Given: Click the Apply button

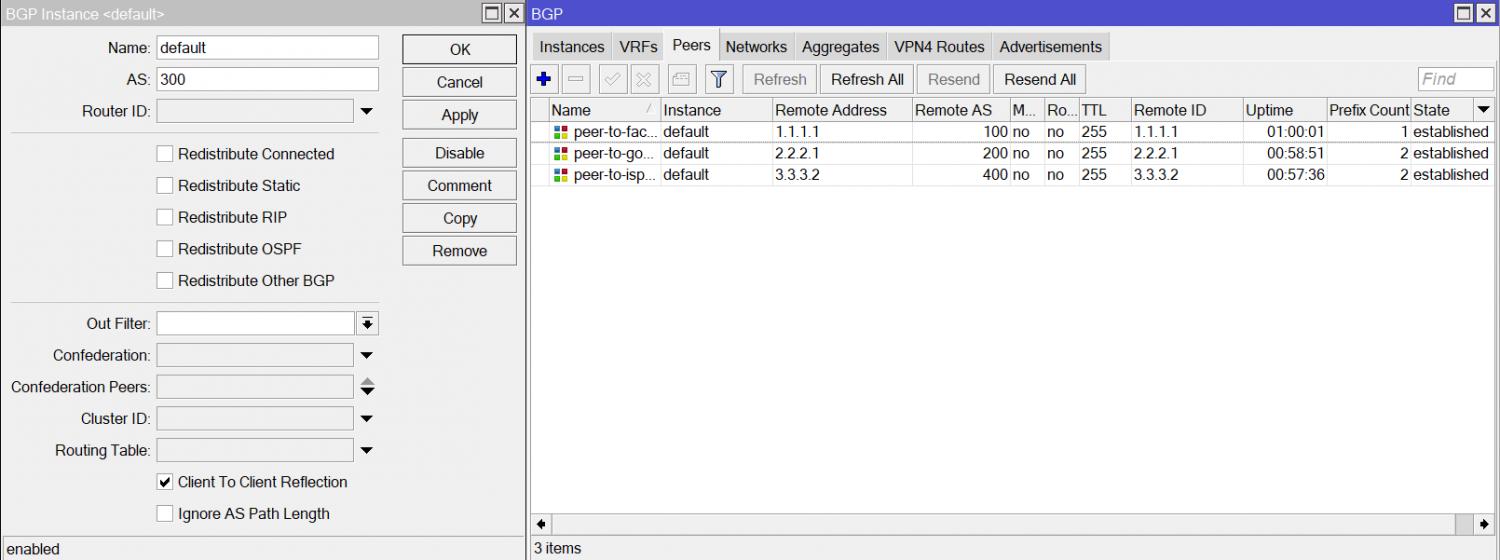Looking at the screenshot, I should [x=459, y=115].
